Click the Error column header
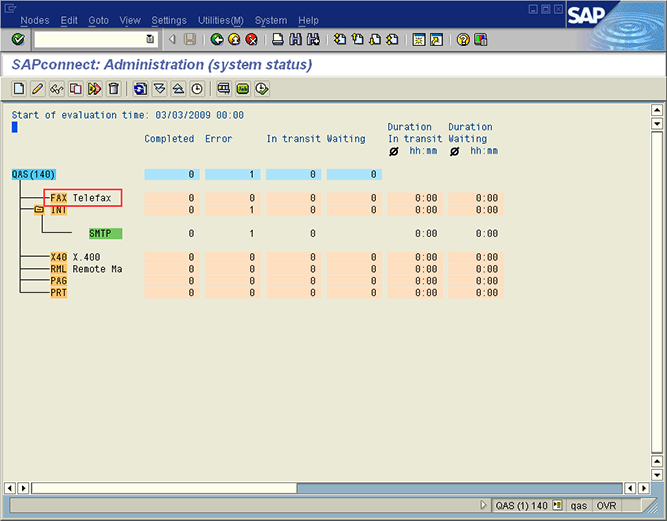This screenshot has height=521, width=667. pyautogui.click(x=219, y=139)
